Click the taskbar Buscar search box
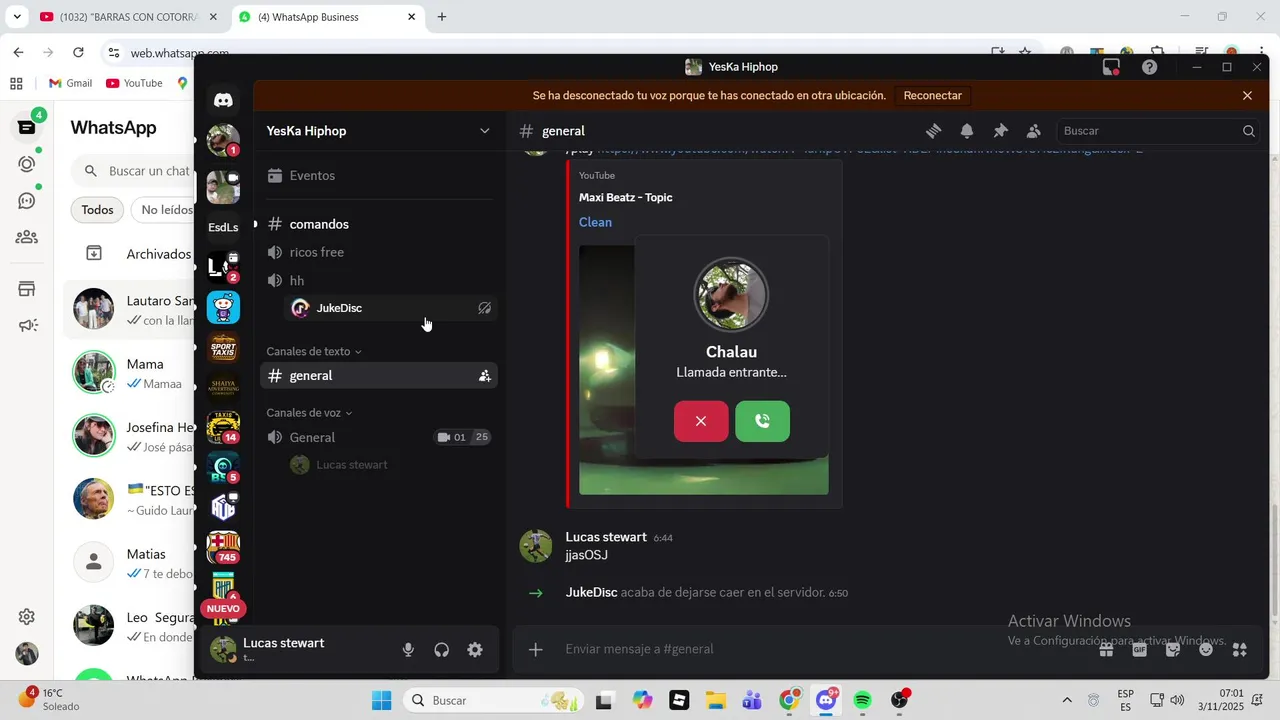The width and height of the screenshot is (1280, 720). [493, 700]
